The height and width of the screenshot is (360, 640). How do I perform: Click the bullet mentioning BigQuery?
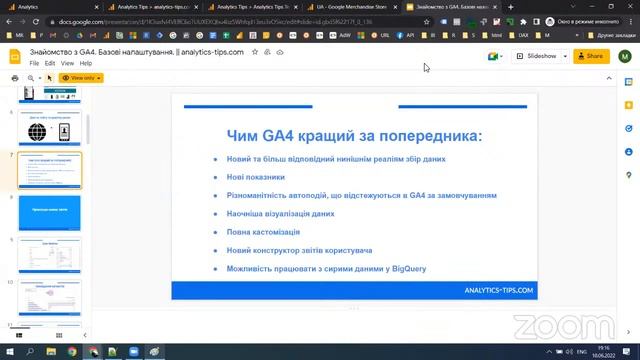click(x=326, y=269)
